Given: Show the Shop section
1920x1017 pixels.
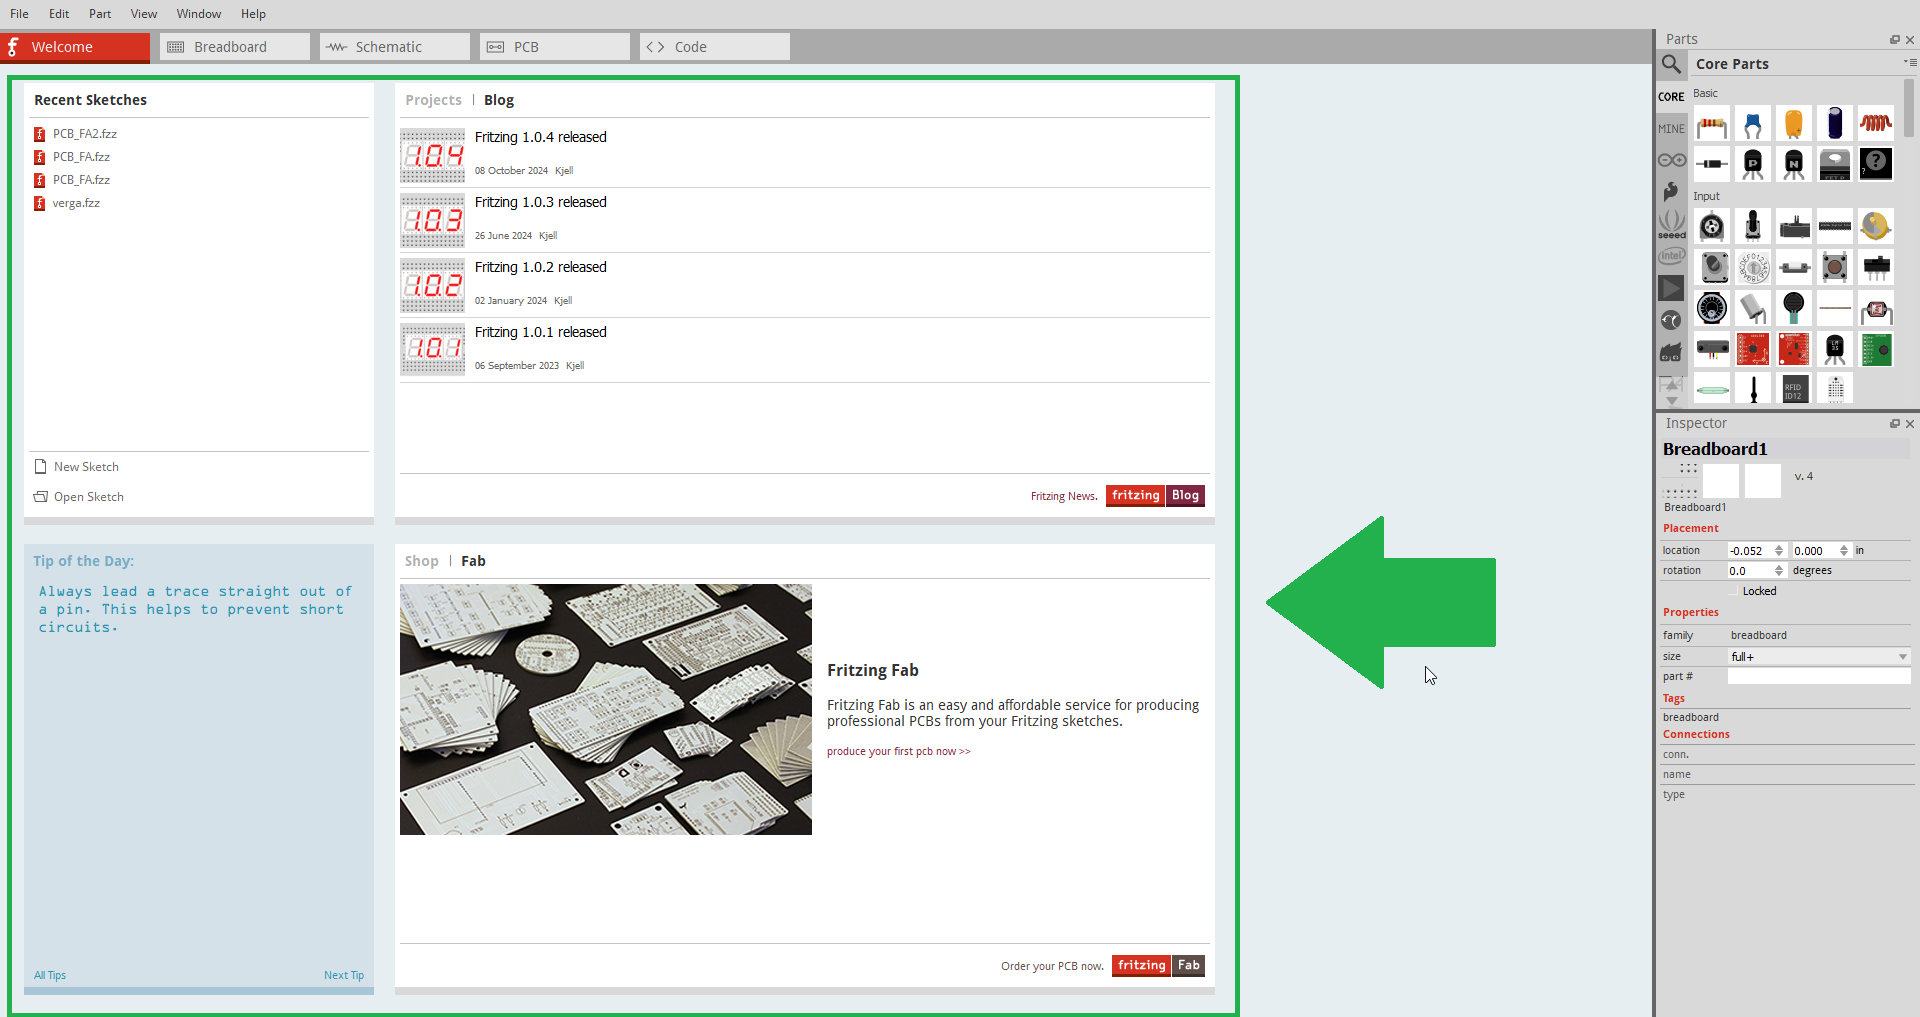Looking at the screenshot, I should (x=421, y=561).
